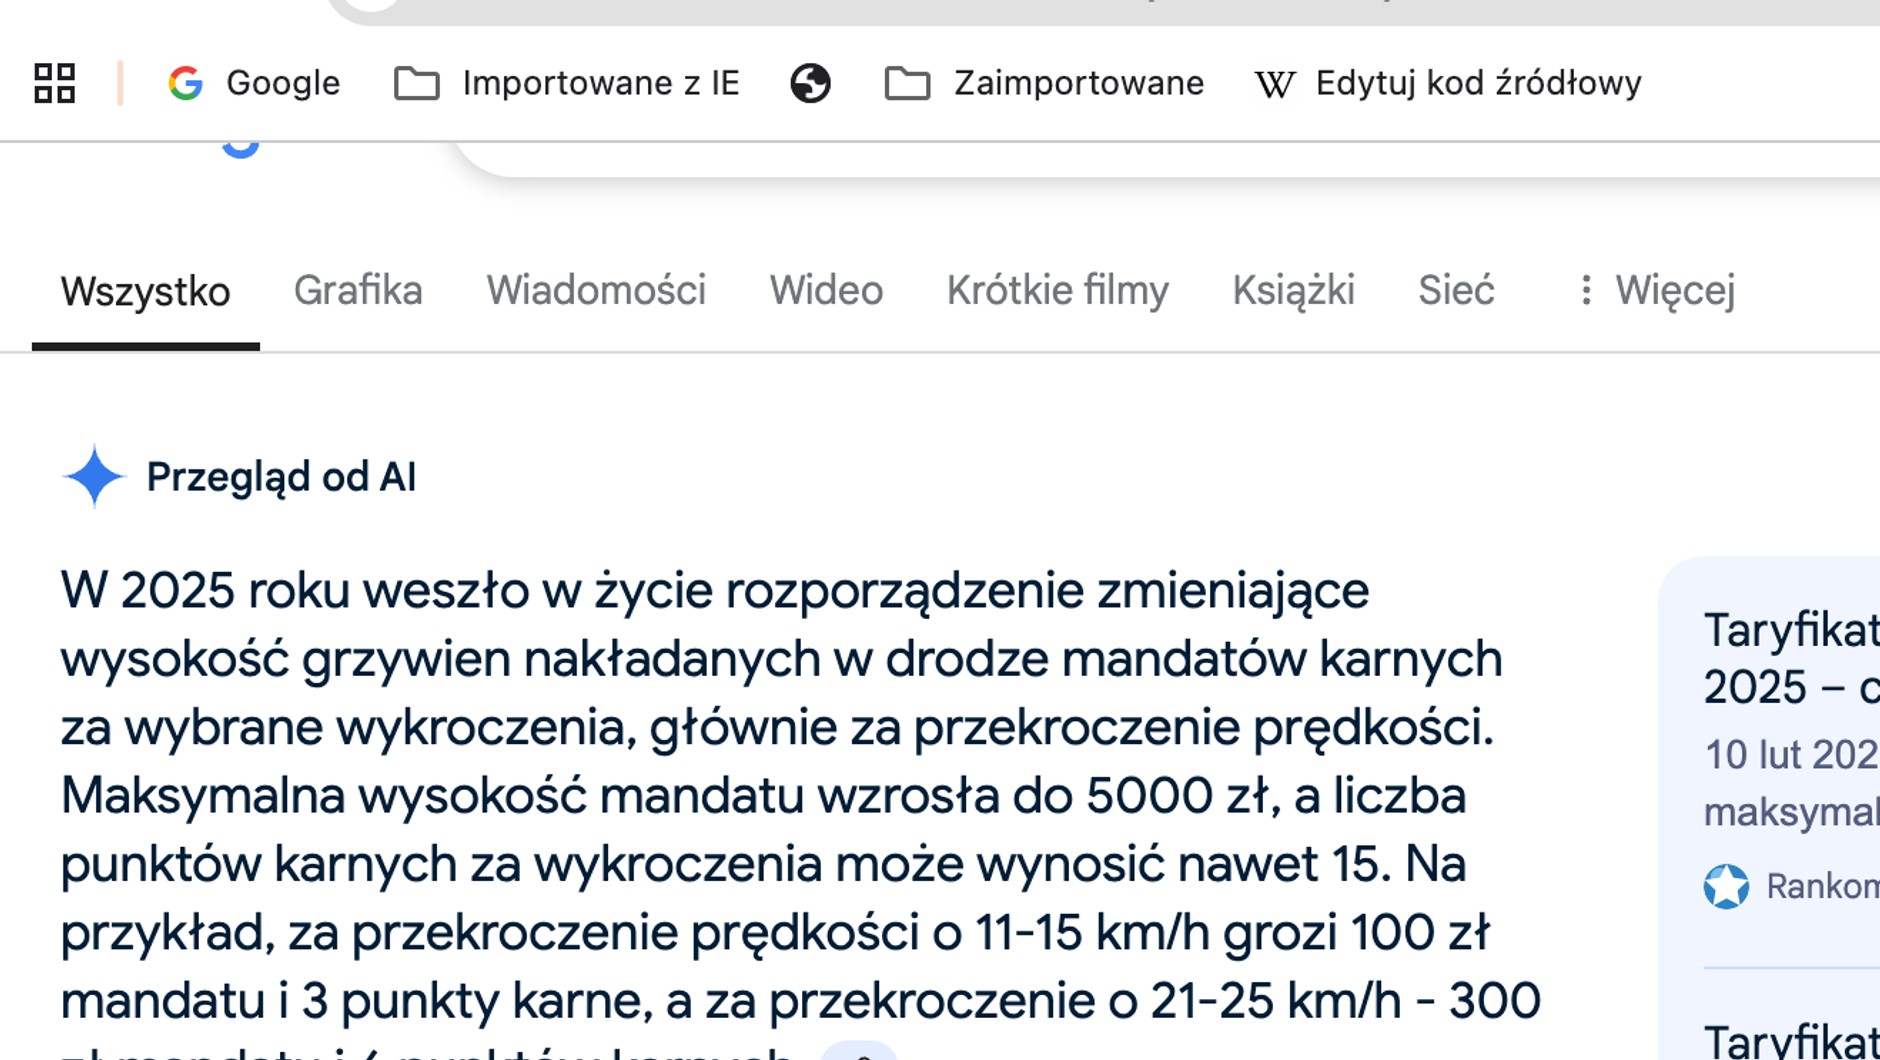Click the 'Przegląd od AI' heading
The image size is (1880, 1060).
(x=281, y=477)
